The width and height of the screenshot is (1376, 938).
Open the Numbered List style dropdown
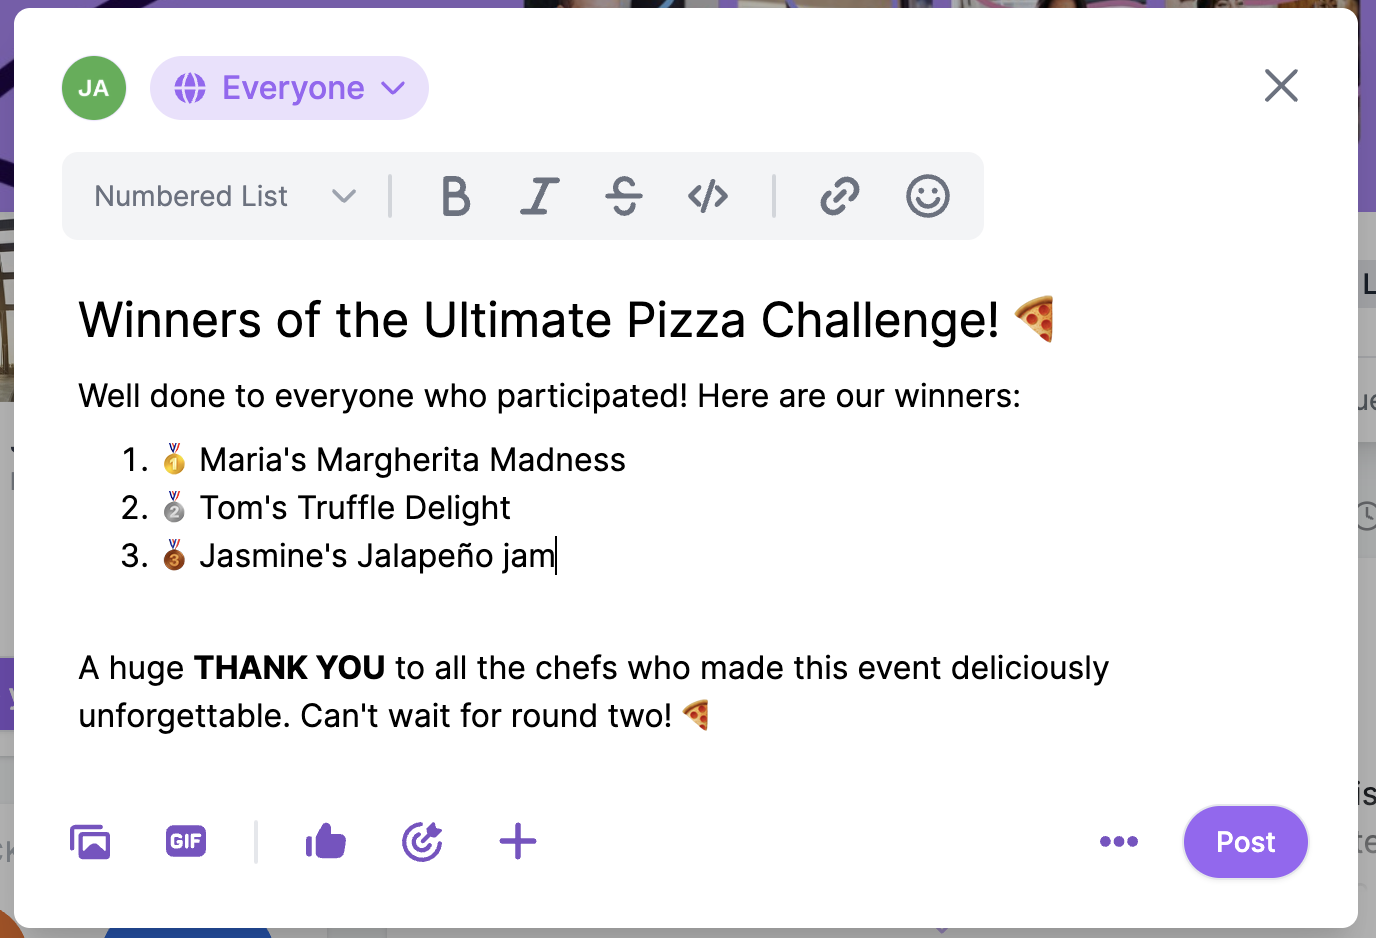[x=225, y=196]
